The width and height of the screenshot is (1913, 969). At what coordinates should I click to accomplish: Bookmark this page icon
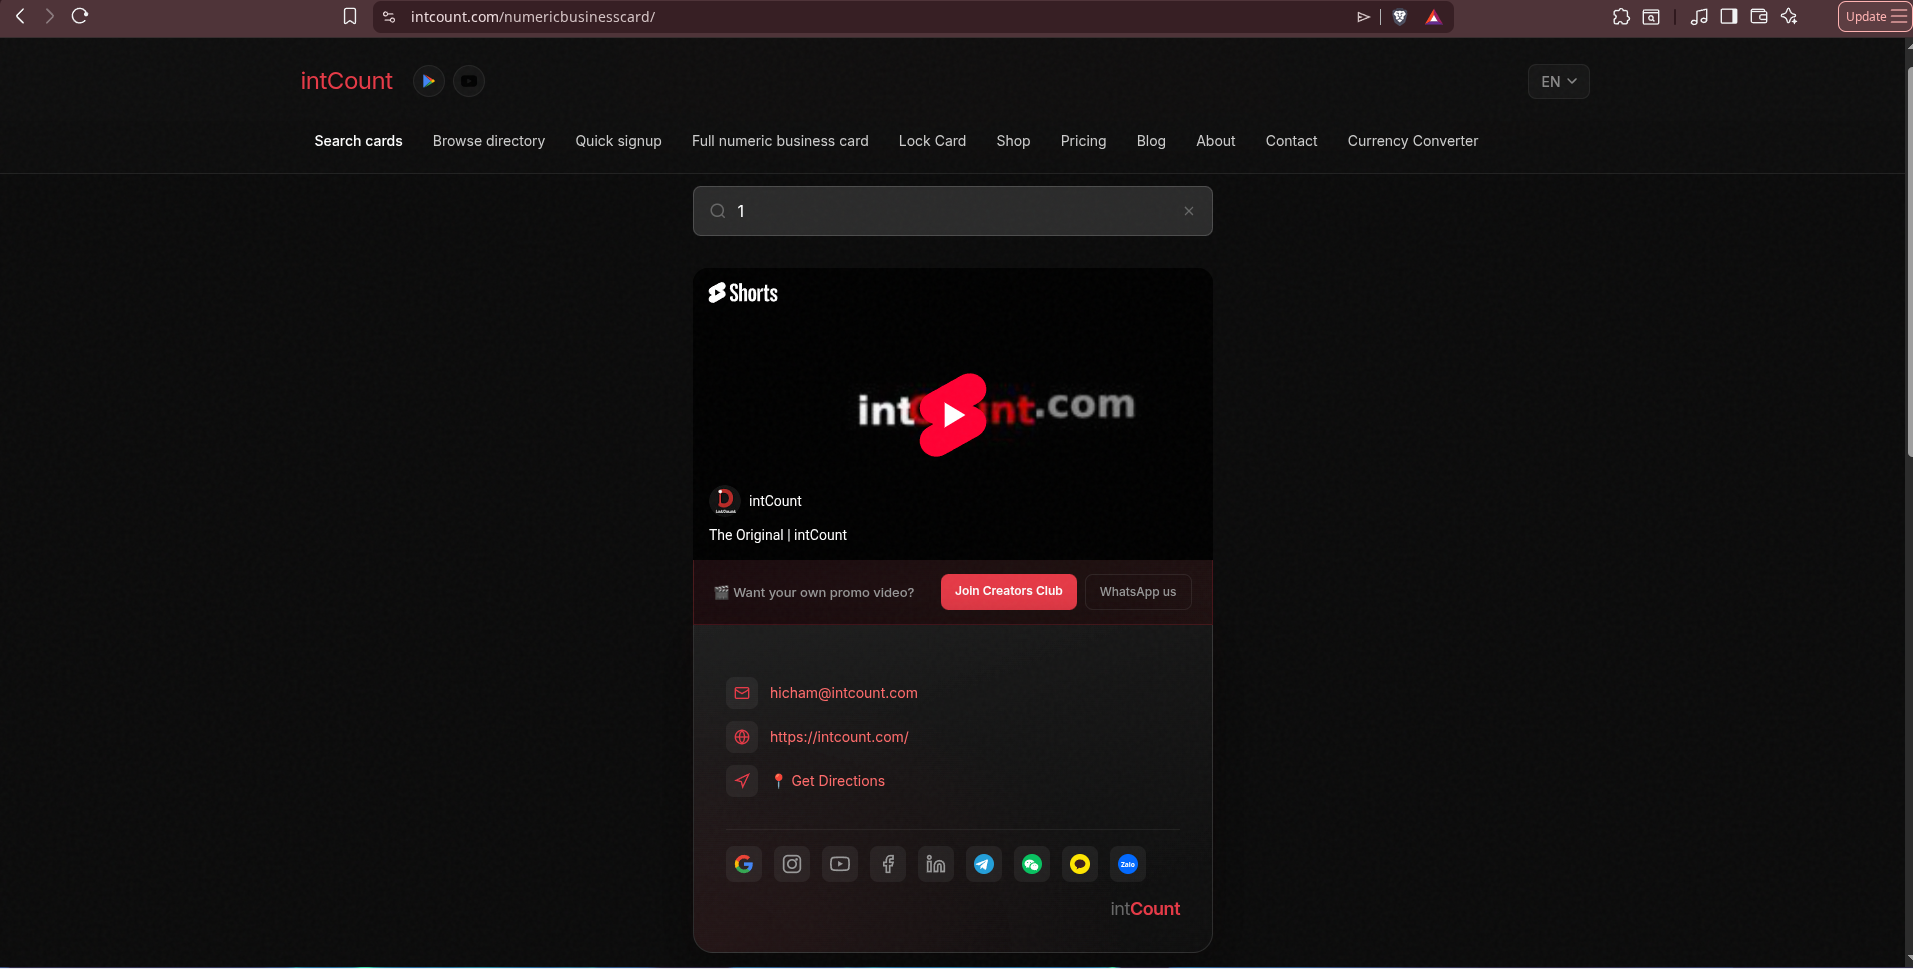(x=350, y=16)
